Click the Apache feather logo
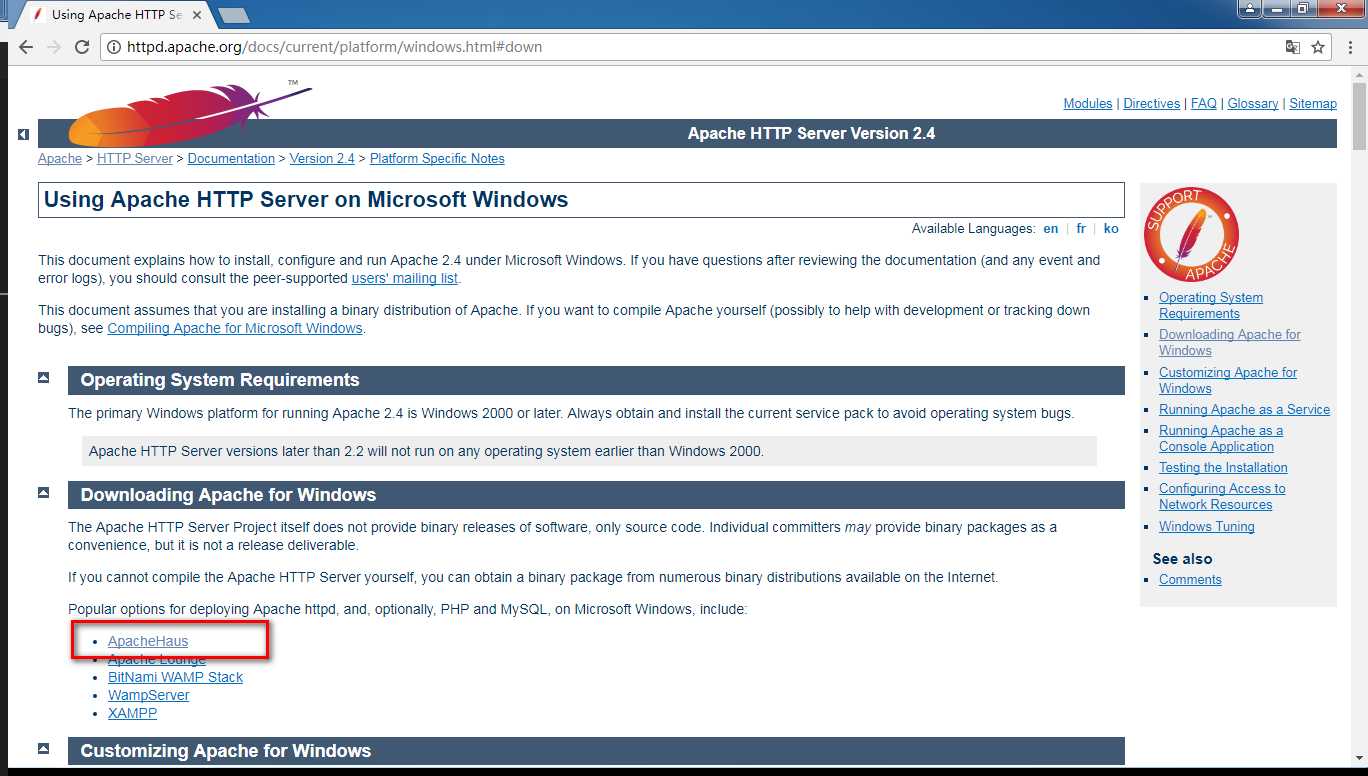The width and height of the screenshot is (1368, 776). [x=189, y=113]
